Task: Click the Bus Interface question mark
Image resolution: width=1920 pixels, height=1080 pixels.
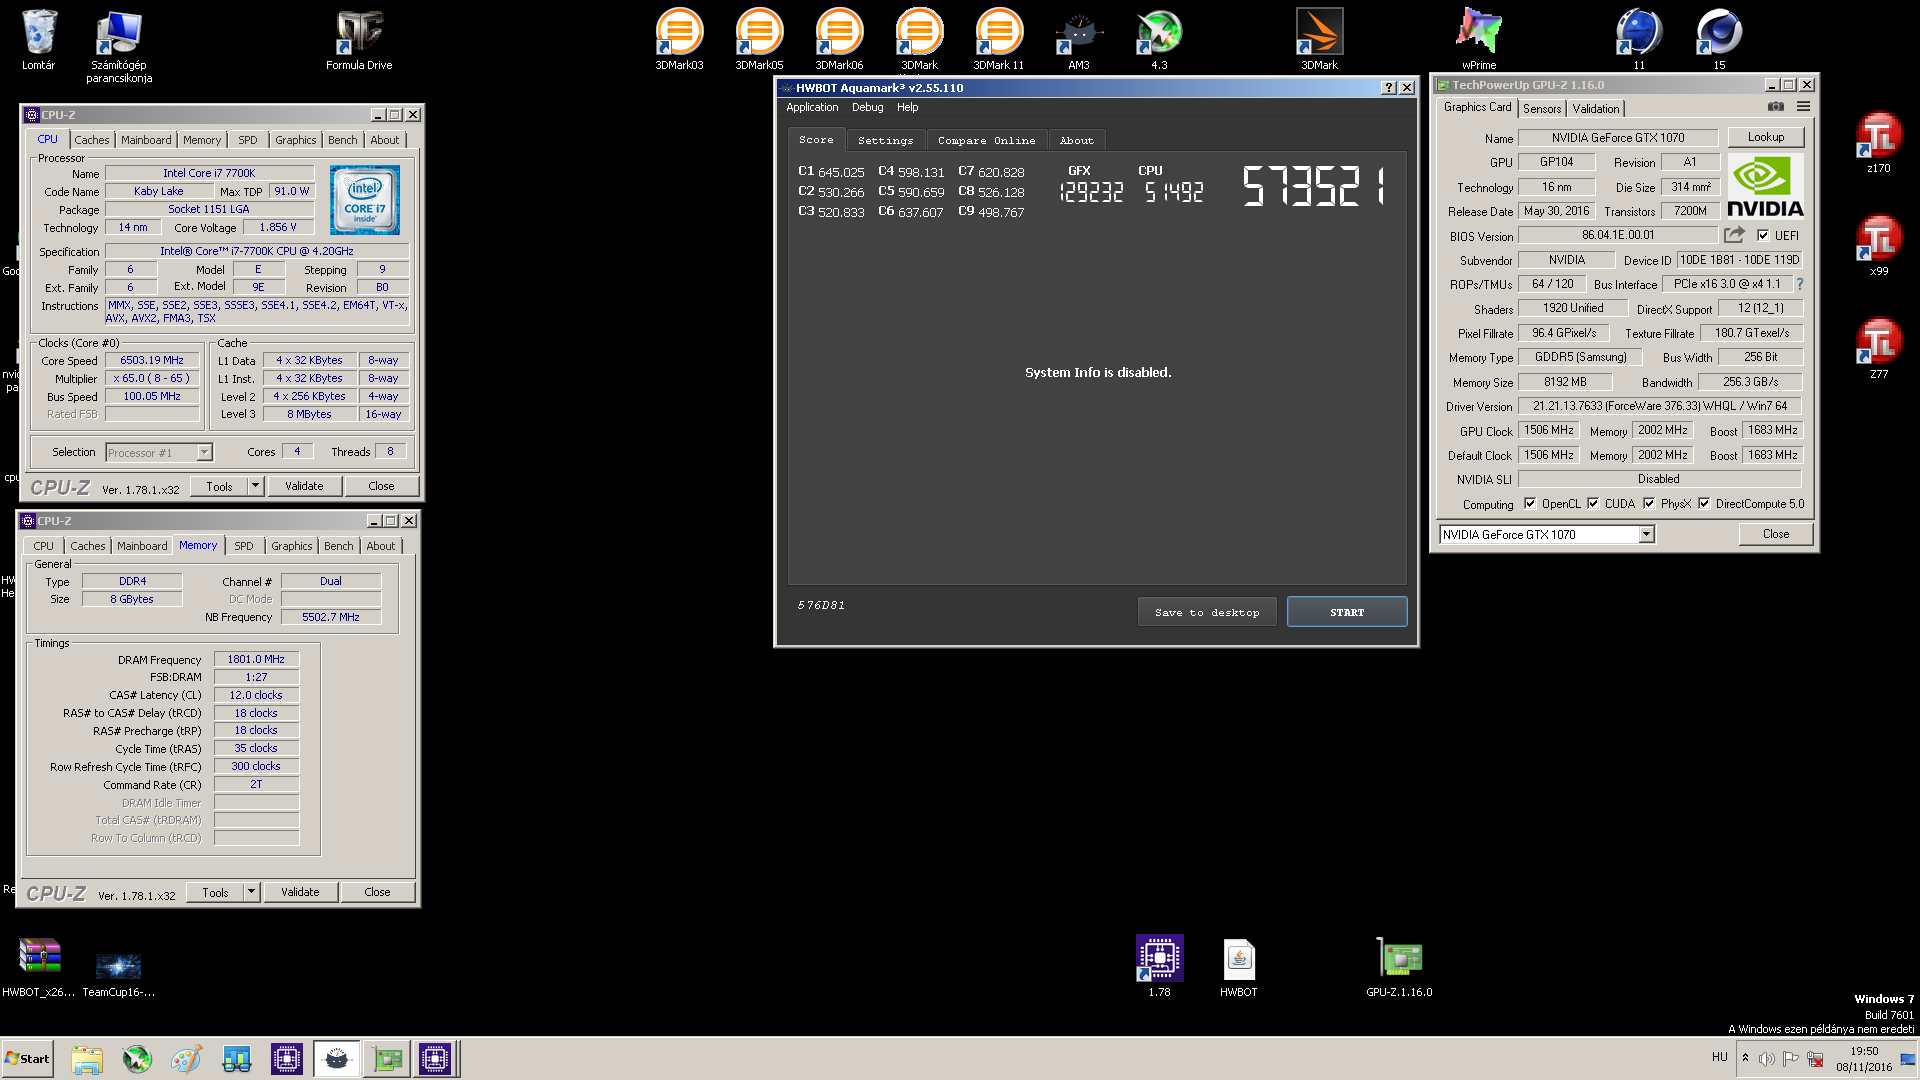Action: (x=1800, y=284)
